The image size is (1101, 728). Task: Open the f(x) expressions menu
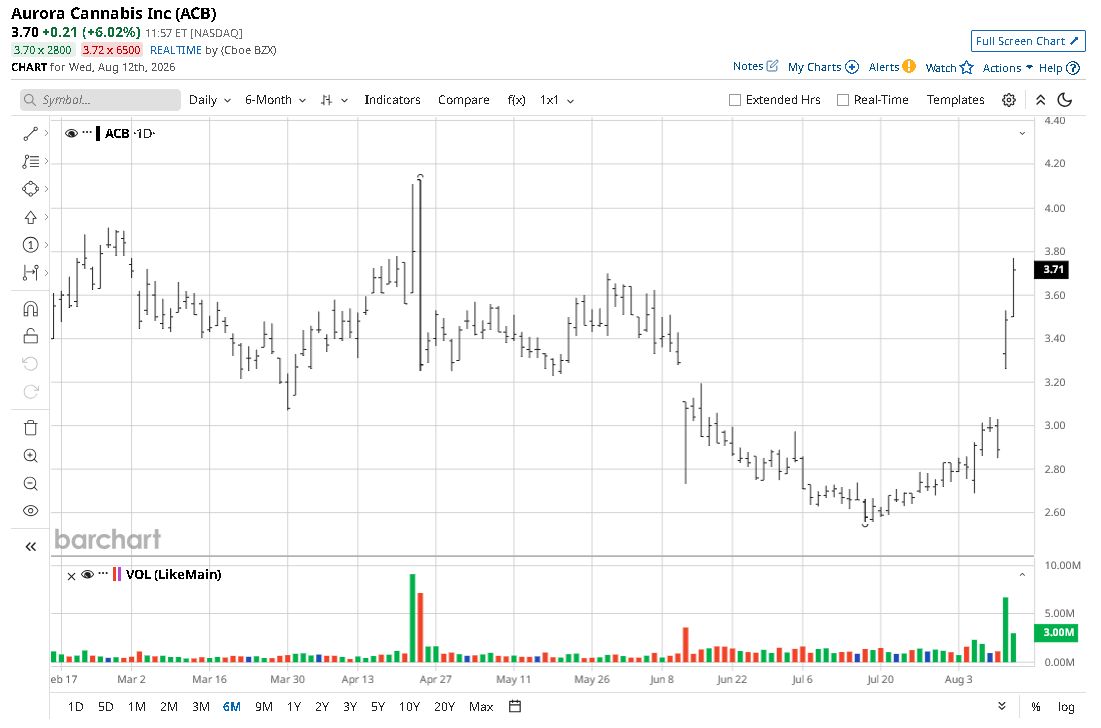pos(516,100)
